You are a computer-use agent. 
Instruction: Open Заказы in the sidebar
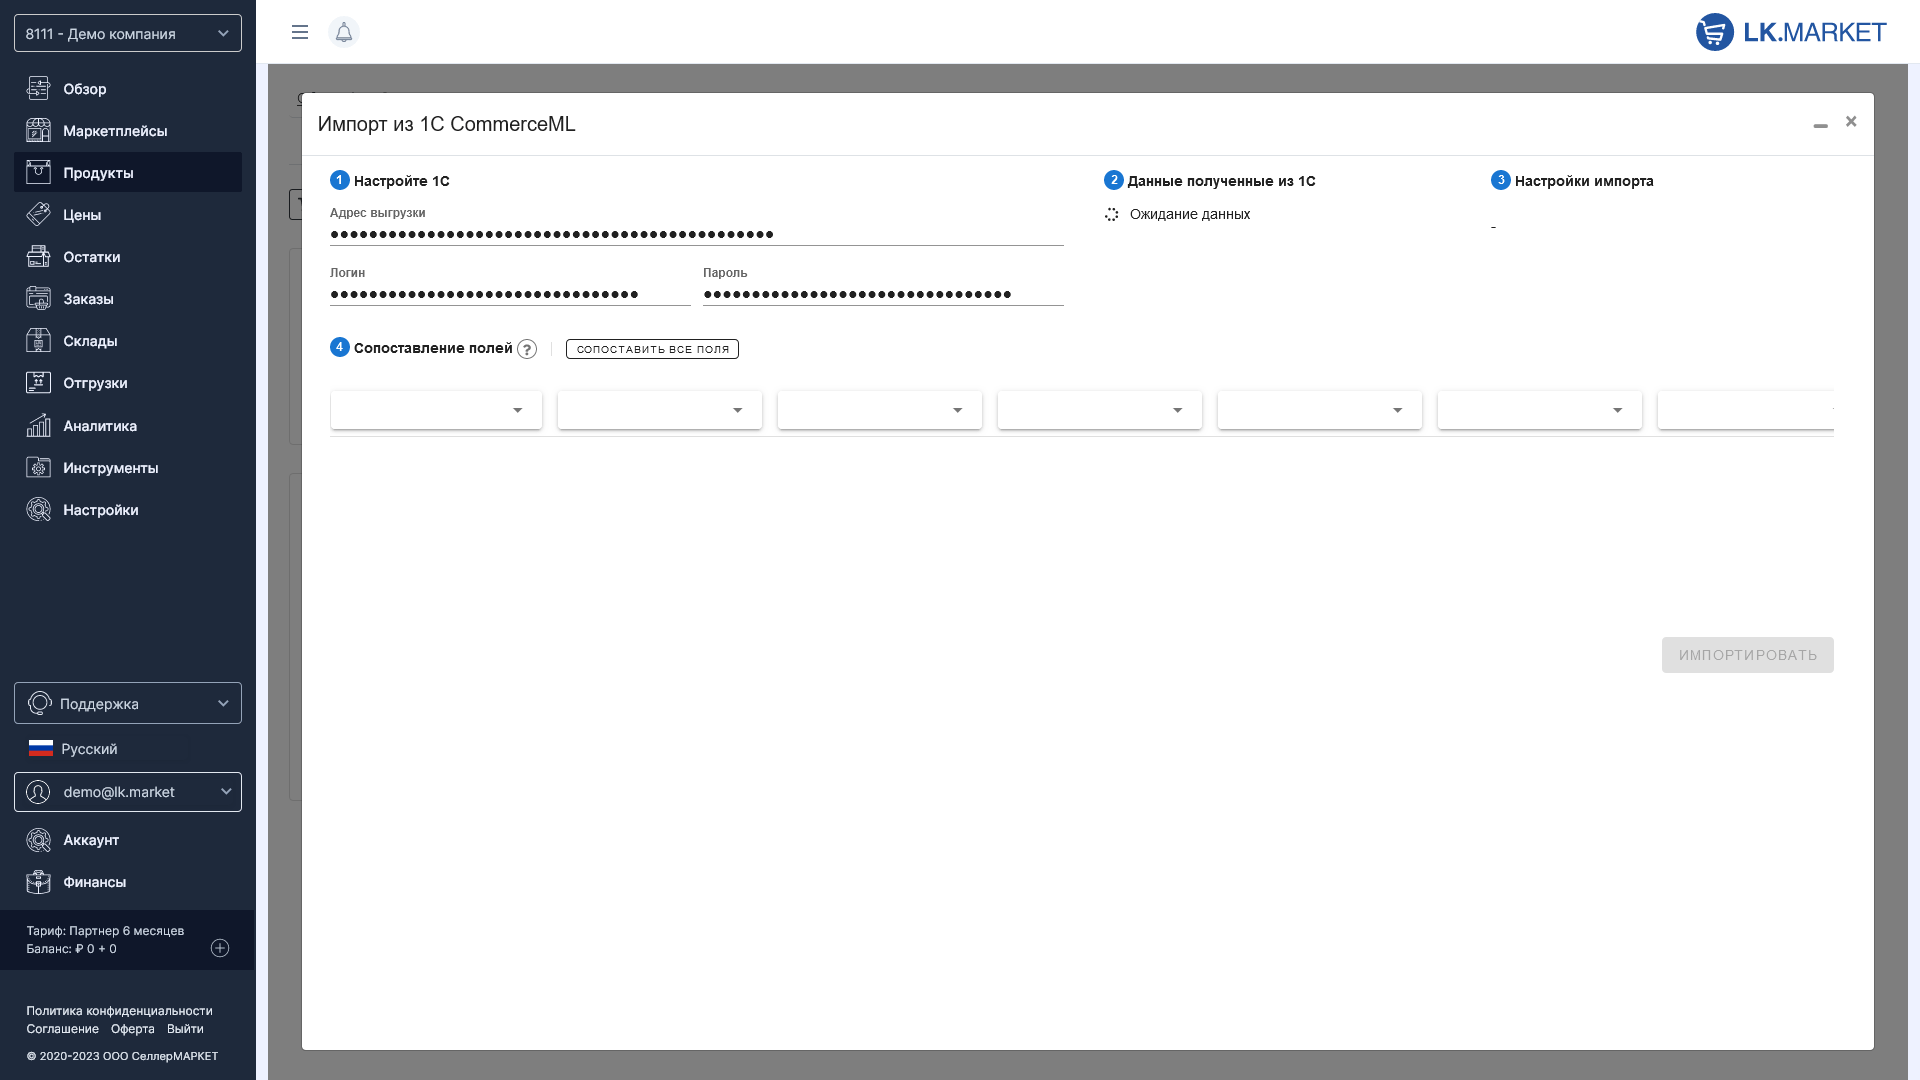(x=128, y=299)
